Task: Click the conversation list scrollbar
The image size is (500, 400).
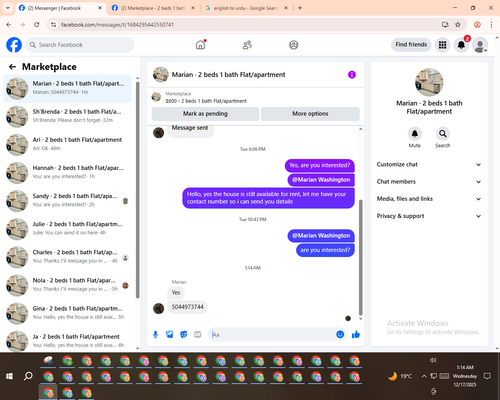Action: pyautogui.click(x=138, y=190)
